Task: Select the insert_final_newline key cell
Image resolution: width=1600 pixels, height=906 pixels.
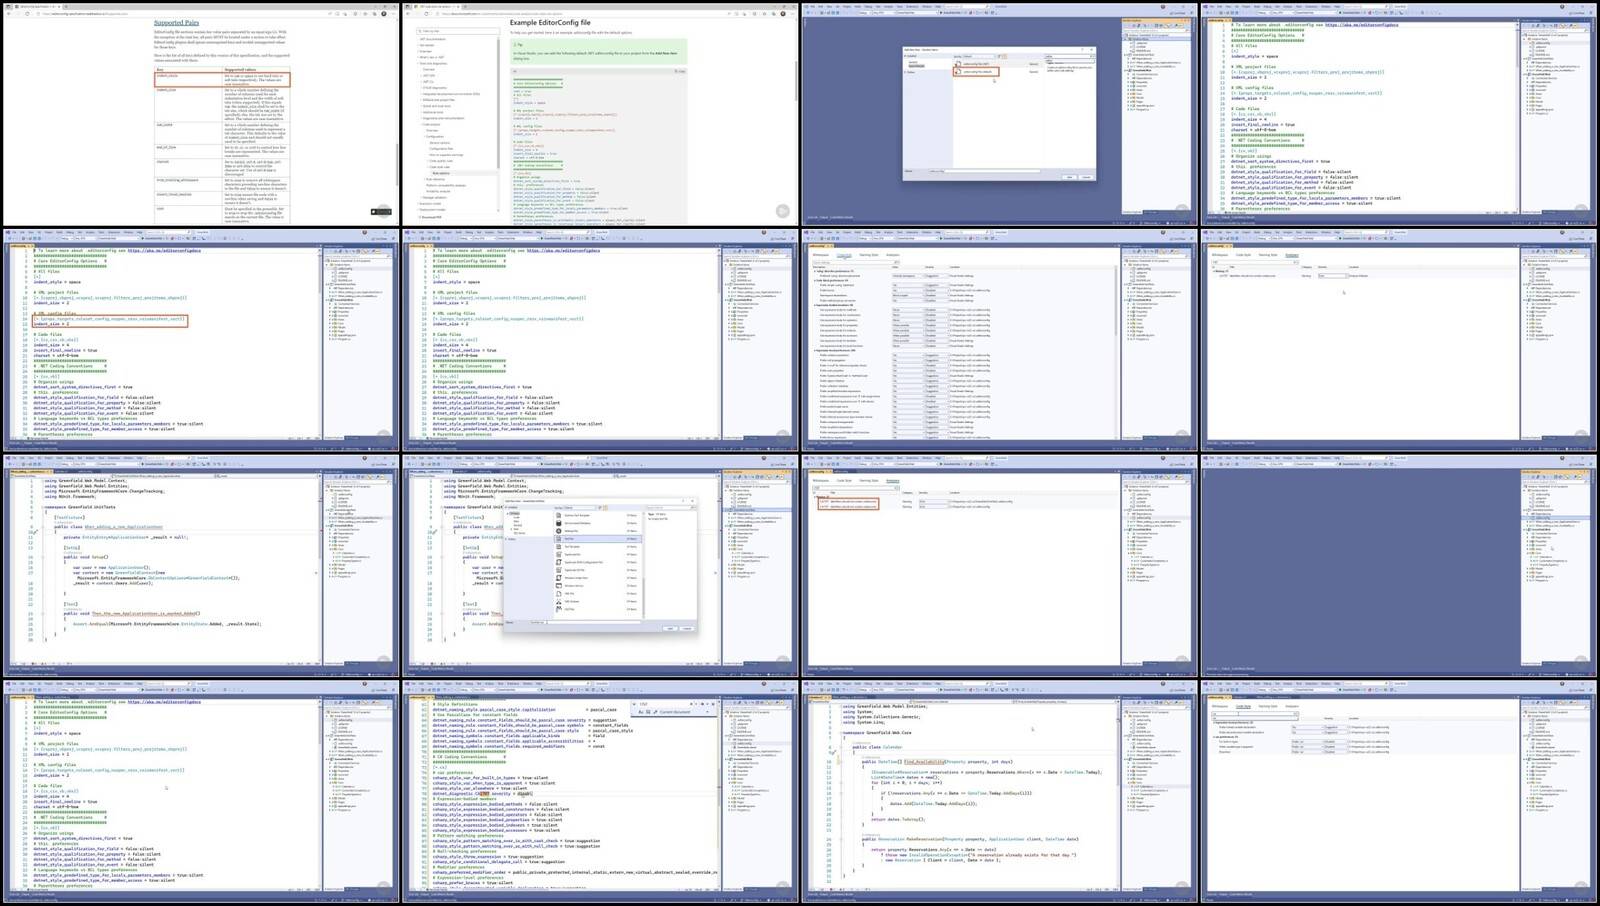Action: coord(189,199)
